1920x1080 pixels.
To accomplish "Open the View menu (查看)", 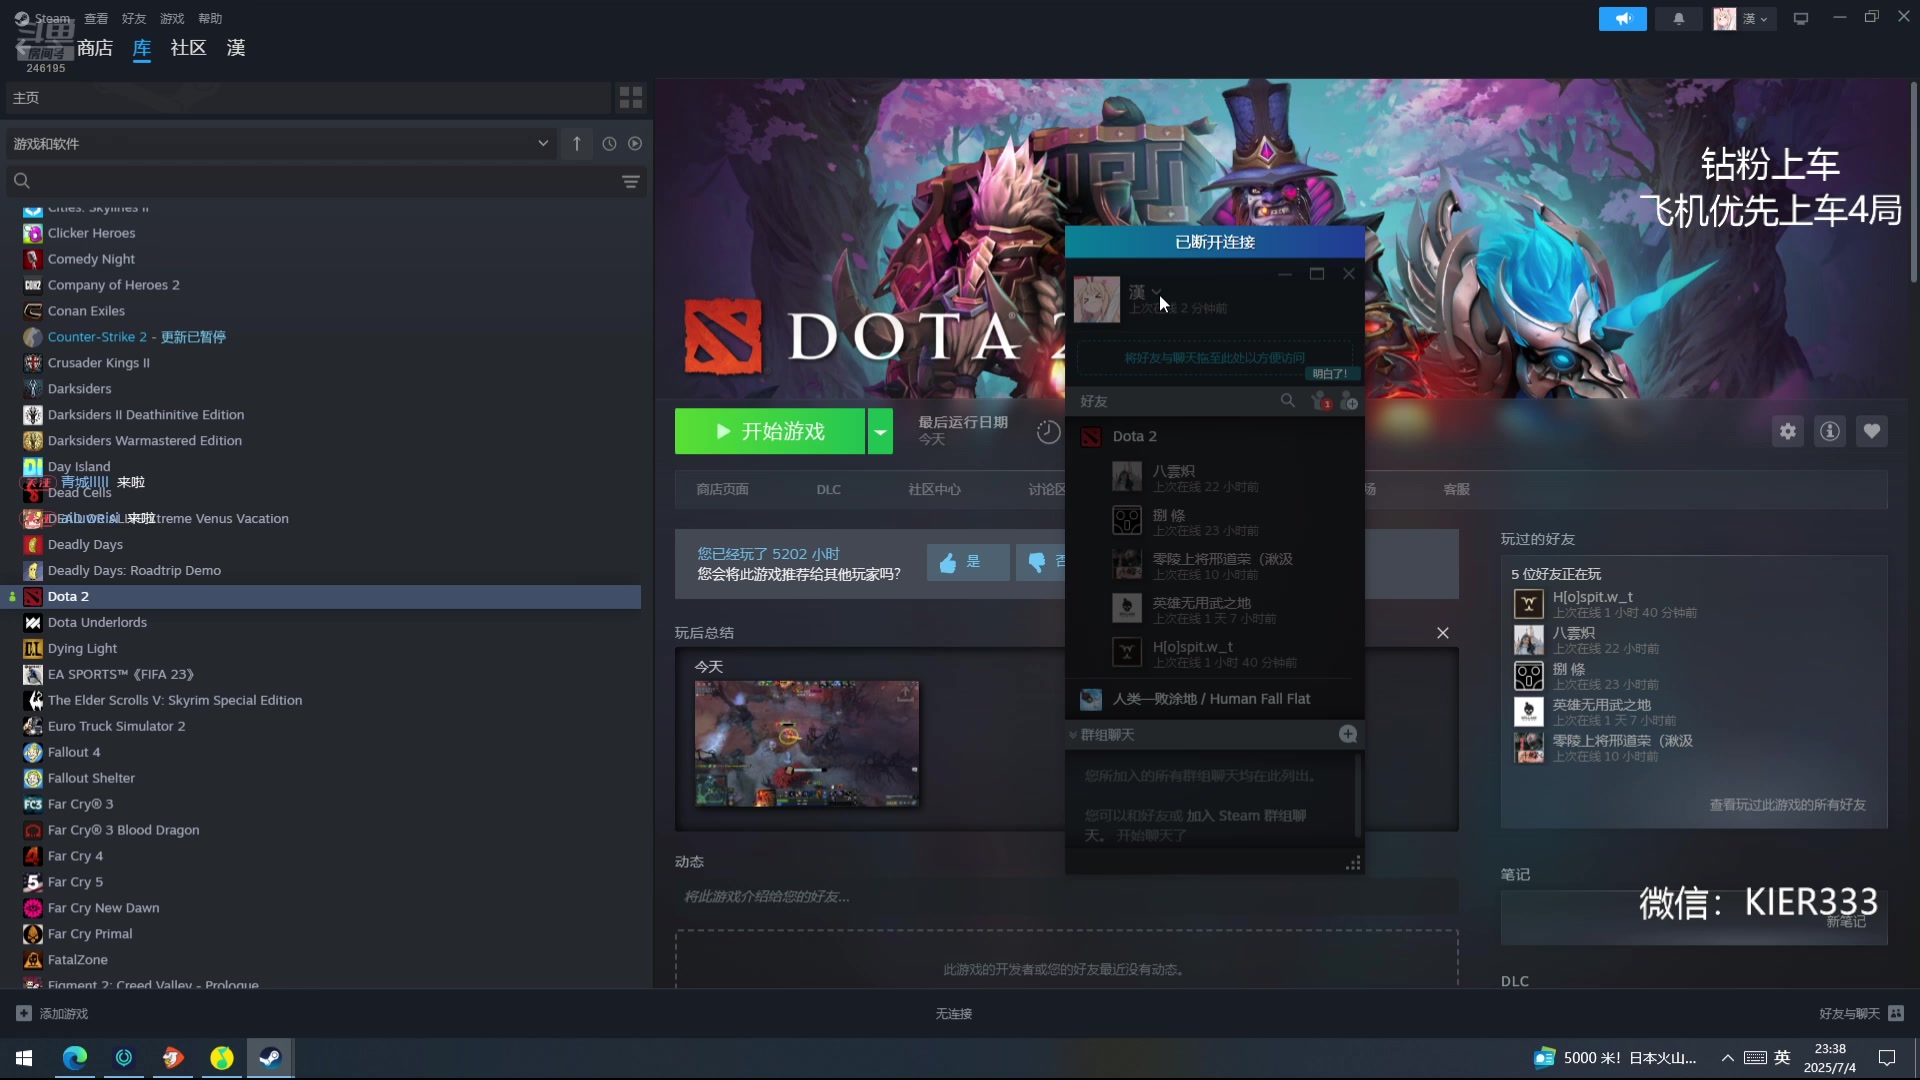I will tap(96, 19).
